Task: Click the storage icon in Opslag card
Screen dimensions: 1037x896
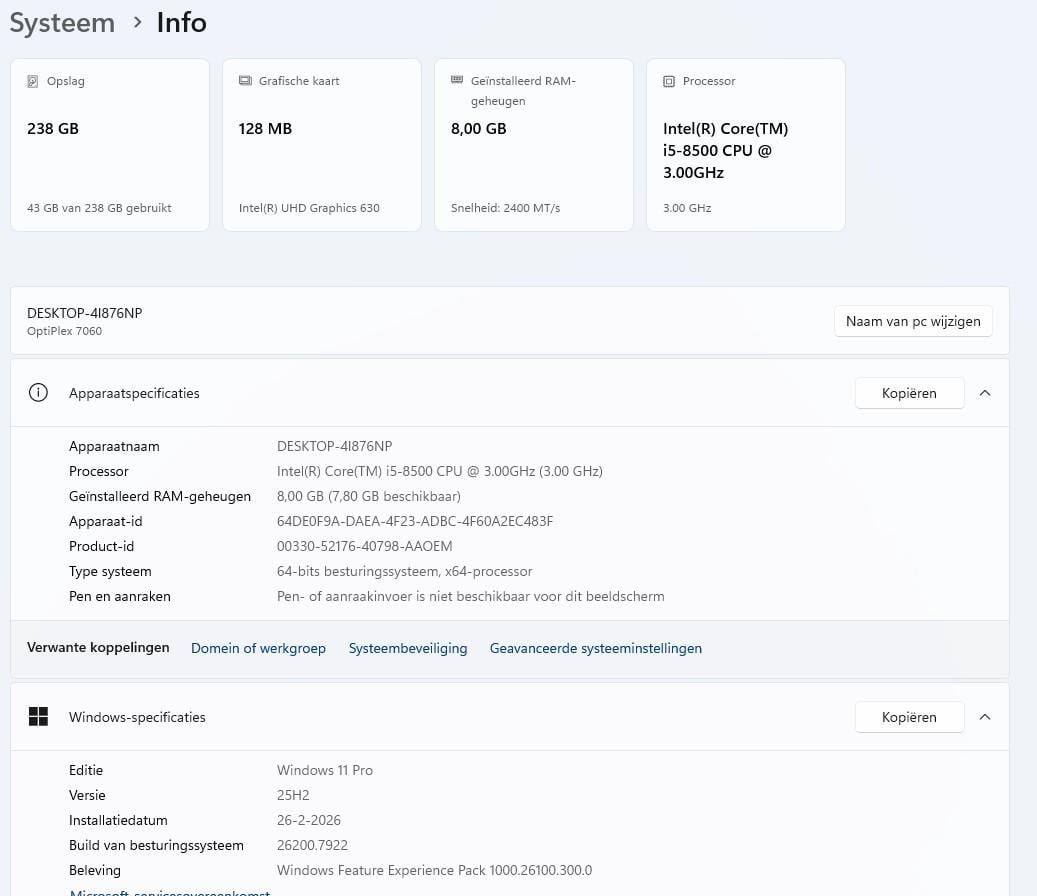Action: point(33,81)
